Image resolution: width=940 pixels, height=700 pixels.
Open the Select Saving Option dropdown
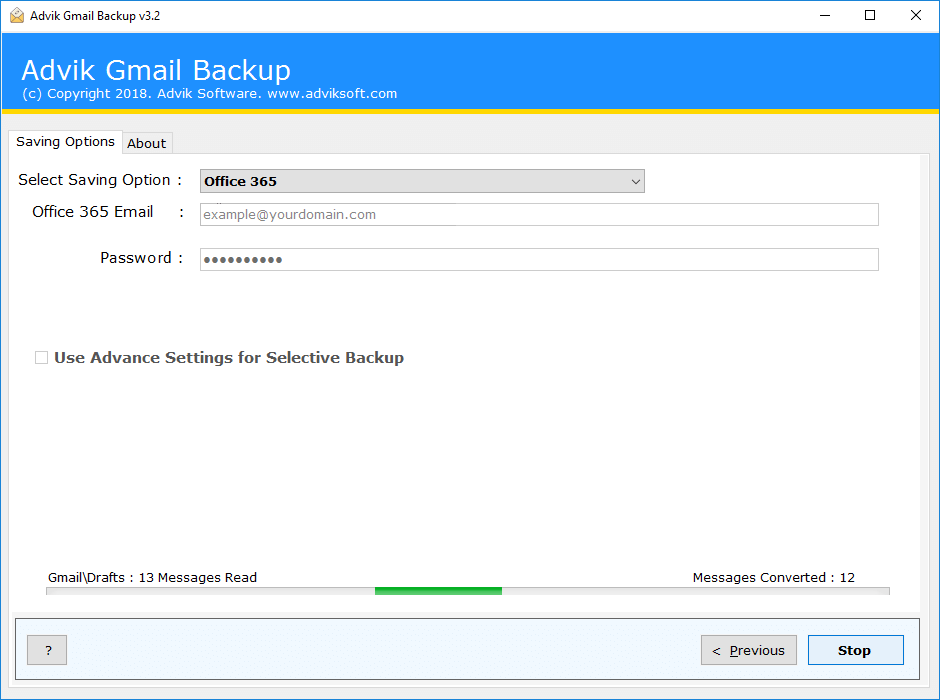pyautogui.click(x=422, y=181)
